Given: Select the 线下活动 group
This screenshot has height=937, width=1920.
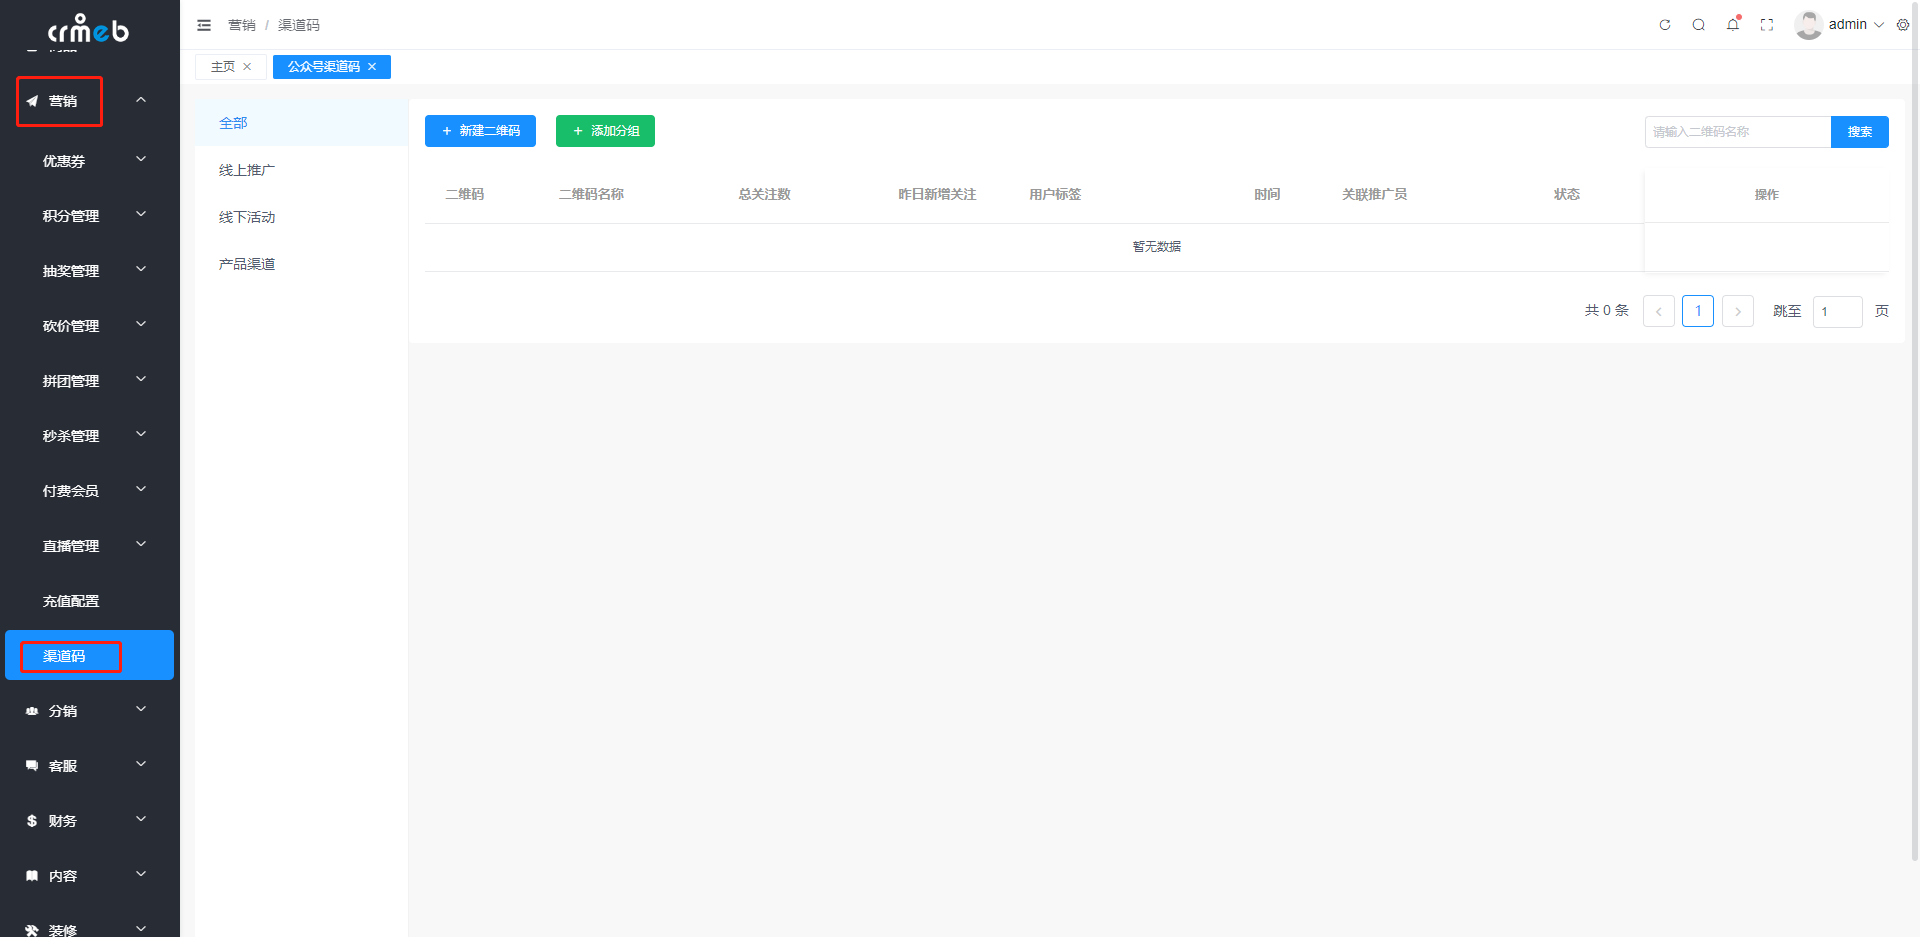Looking at the screenshot, I should pyautogui.click(x=301, y=217).
